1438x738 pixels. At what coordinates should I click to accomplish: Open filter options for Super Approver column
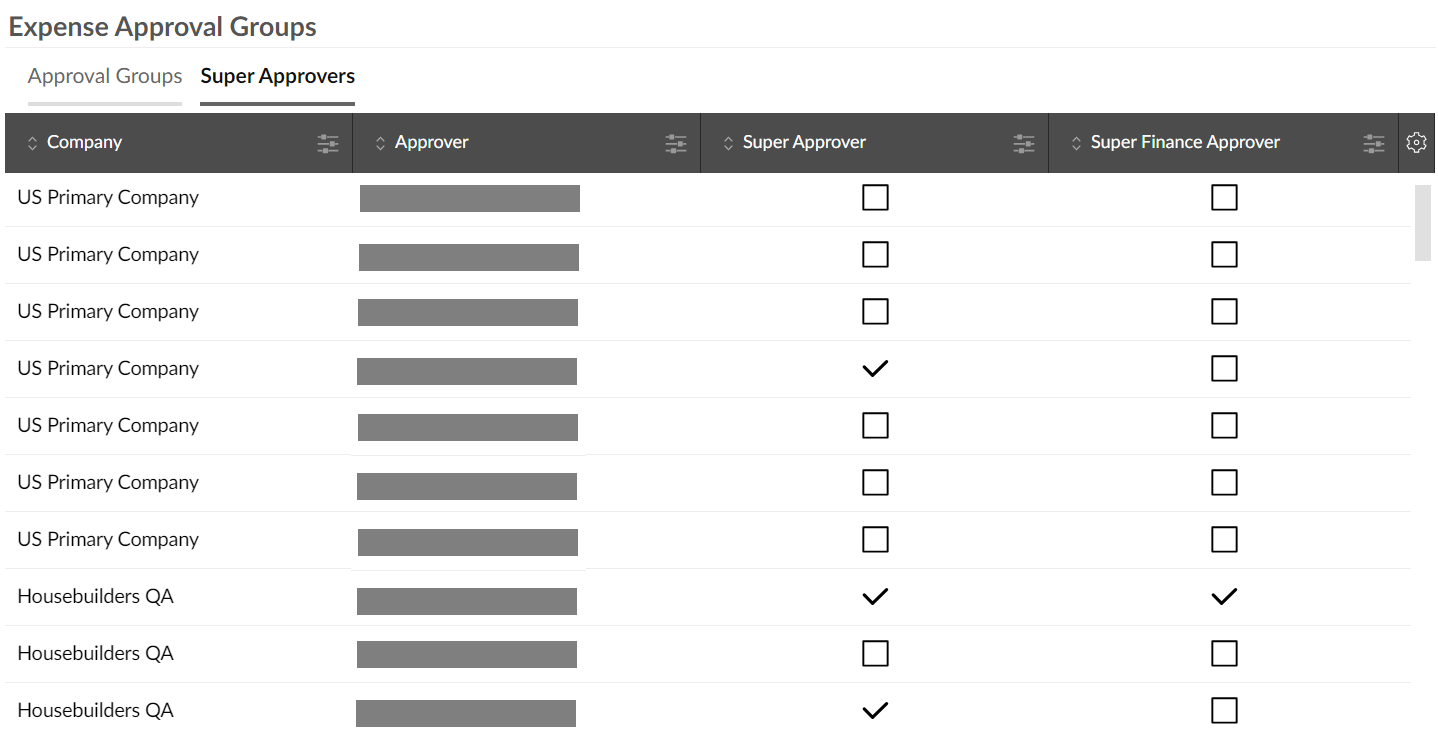[1024, 144]
